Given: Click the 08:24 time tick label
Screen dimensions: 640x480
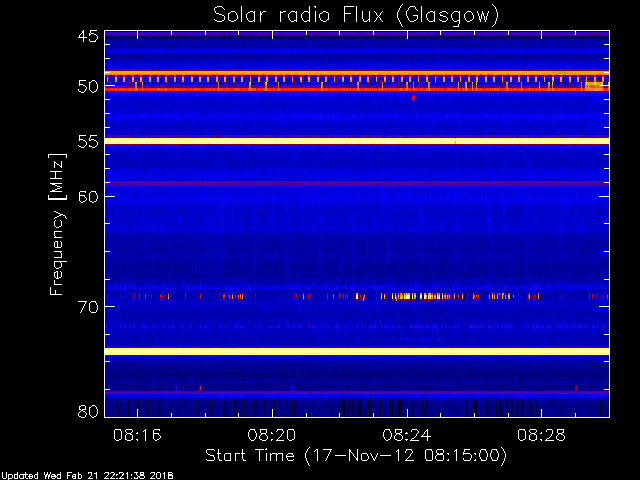Looking at the screenshot, I should coord(407,435).
